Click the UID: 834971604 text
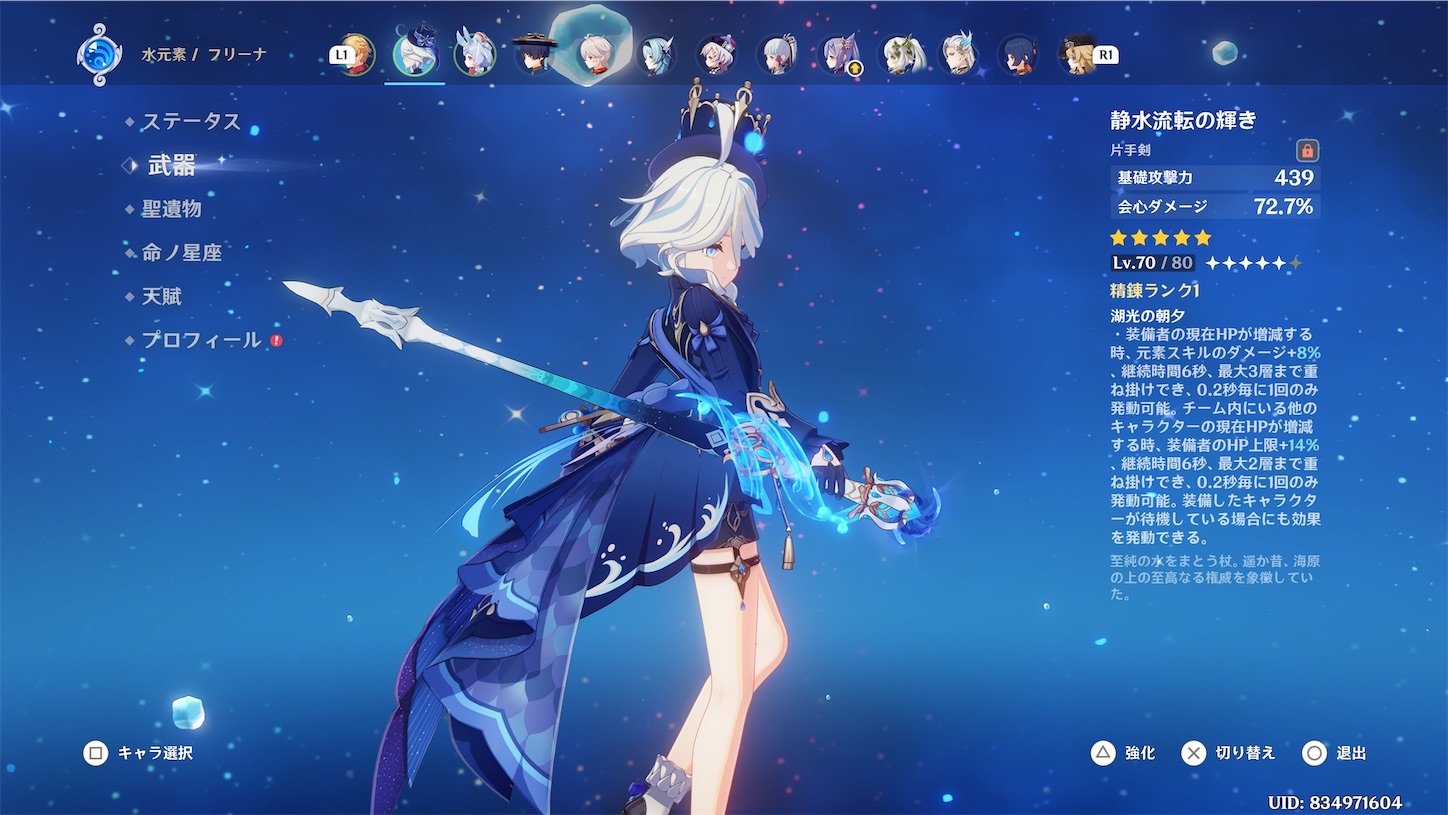Image resolution: width=1448 pixels, height=815 pixels. point(1335,802)
